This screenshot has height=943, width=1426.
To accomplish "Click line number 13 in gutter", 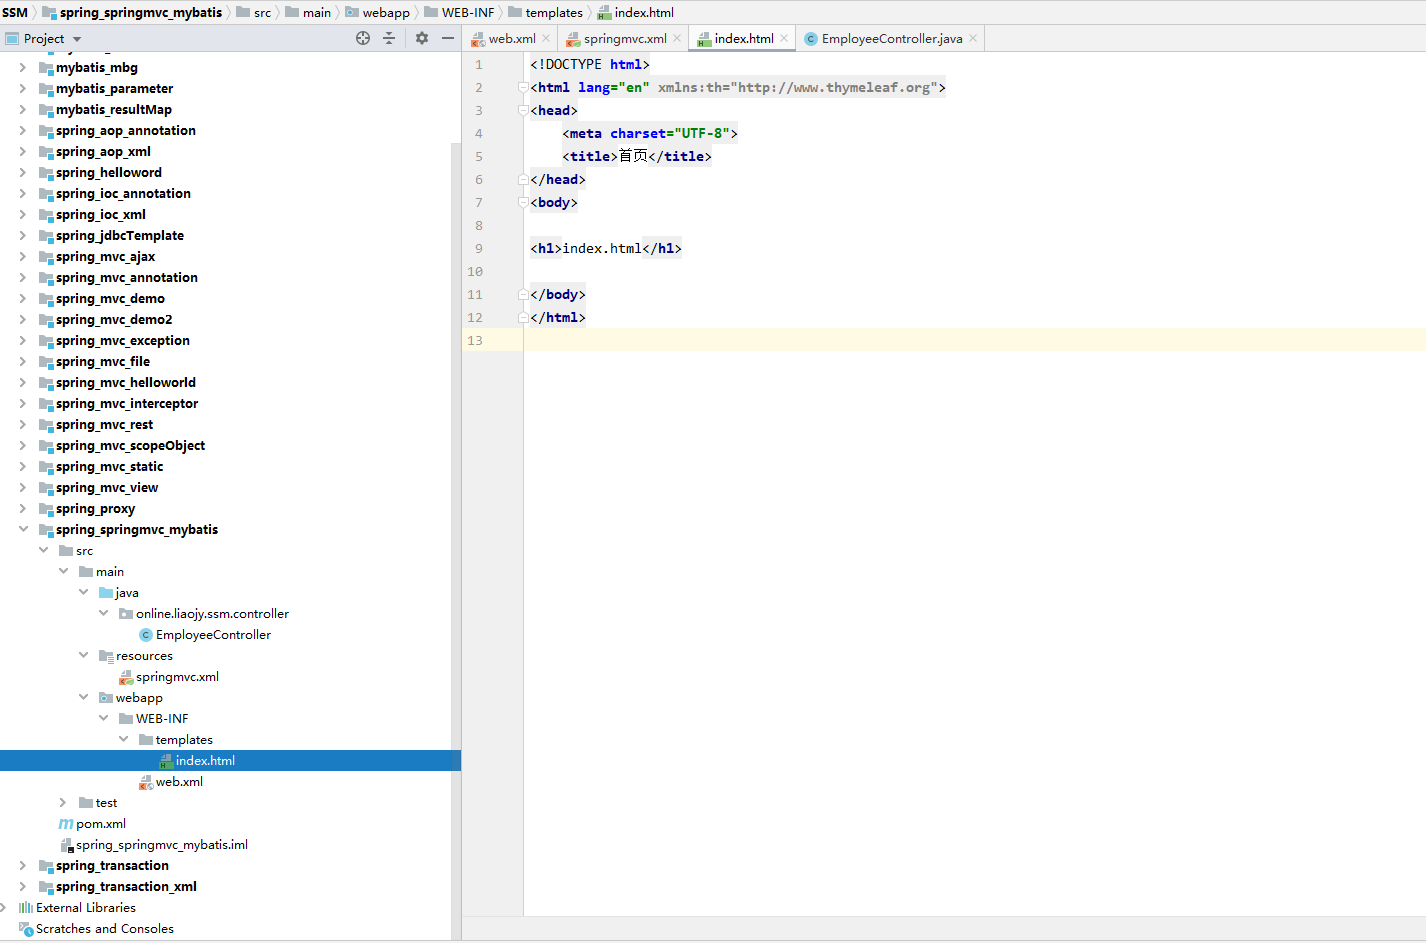I will coord(475,340).
